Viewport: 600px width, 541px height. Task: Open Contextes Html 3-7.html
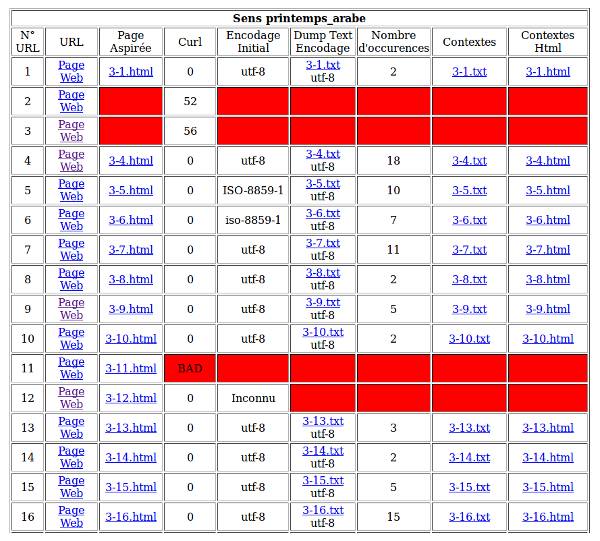(x=548, y=249)
